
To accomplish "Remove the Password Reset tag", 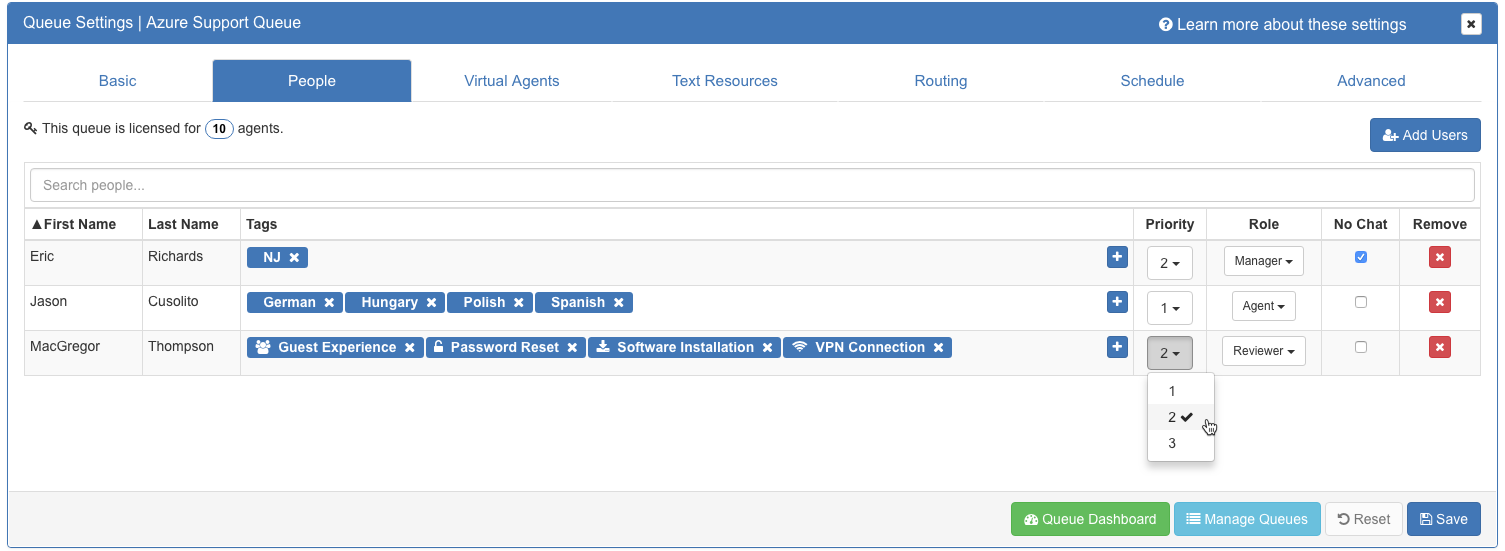I will (x=572, y=348).
